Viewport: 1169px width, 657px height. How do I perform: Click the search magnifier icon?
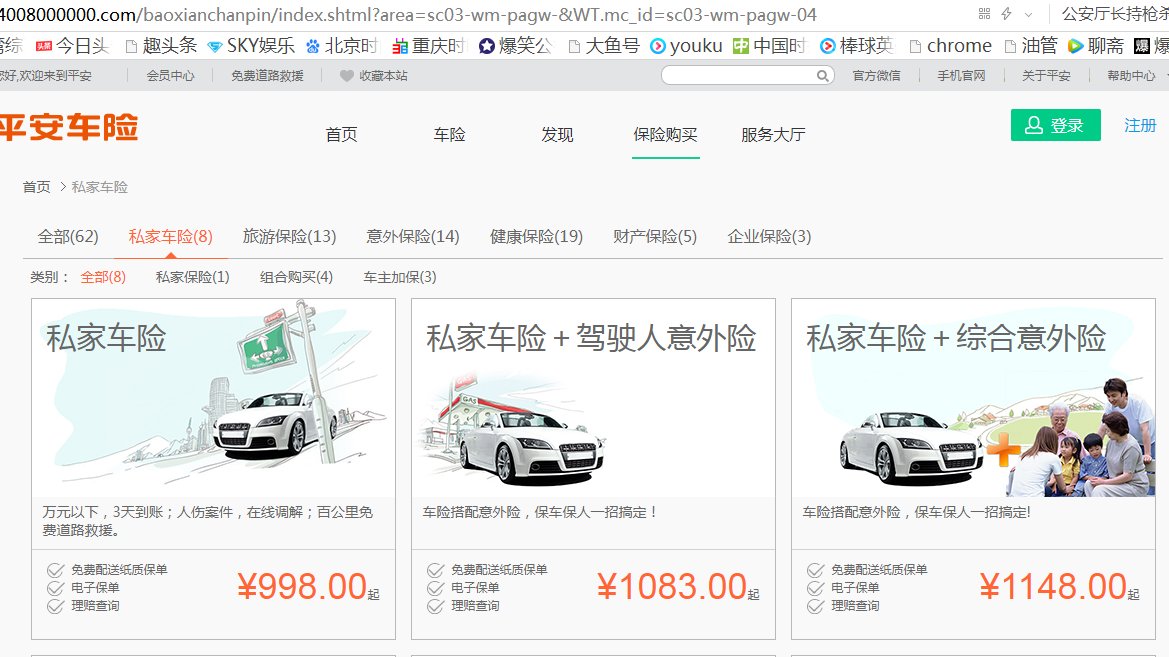pos(822,75)
